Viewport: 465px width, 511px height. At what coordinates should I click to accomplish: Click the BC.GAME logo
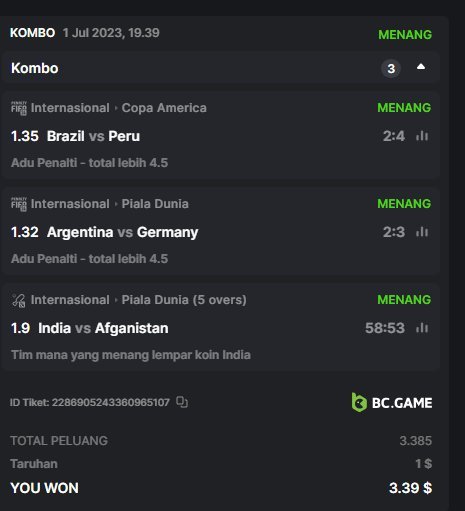392,402
